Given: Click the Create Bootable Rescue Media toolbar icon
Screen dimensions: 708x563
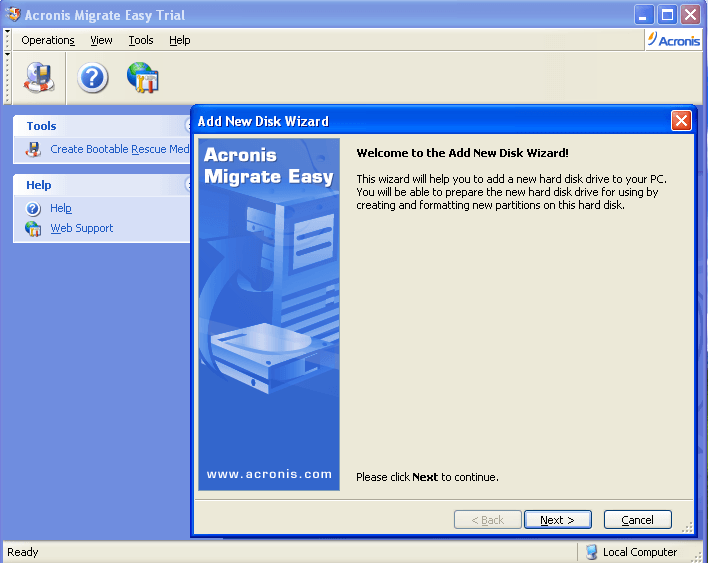Looking at the screenshot, I should tap(39, 78).
